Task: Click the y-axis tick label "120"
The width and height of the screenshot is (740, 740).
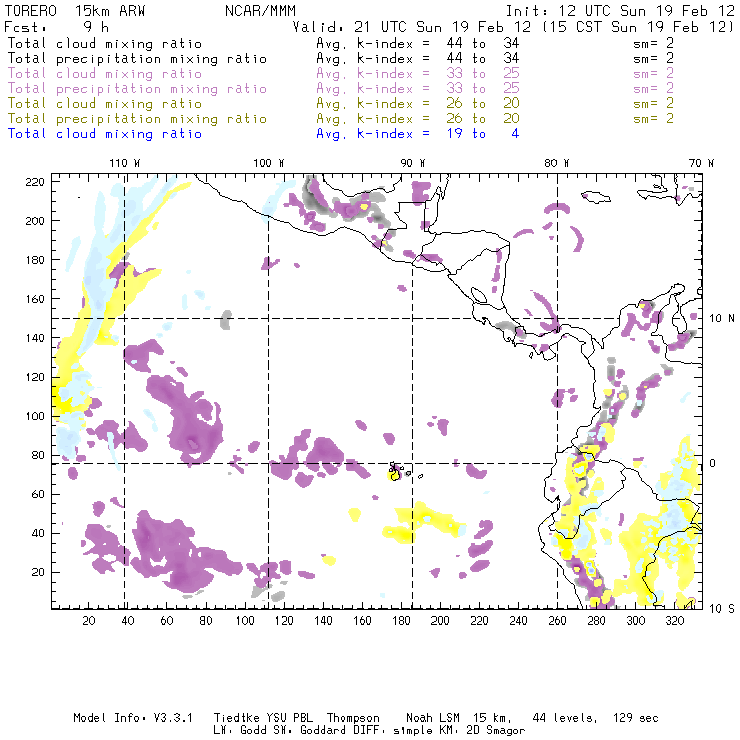Action: [x=34, y=377]
